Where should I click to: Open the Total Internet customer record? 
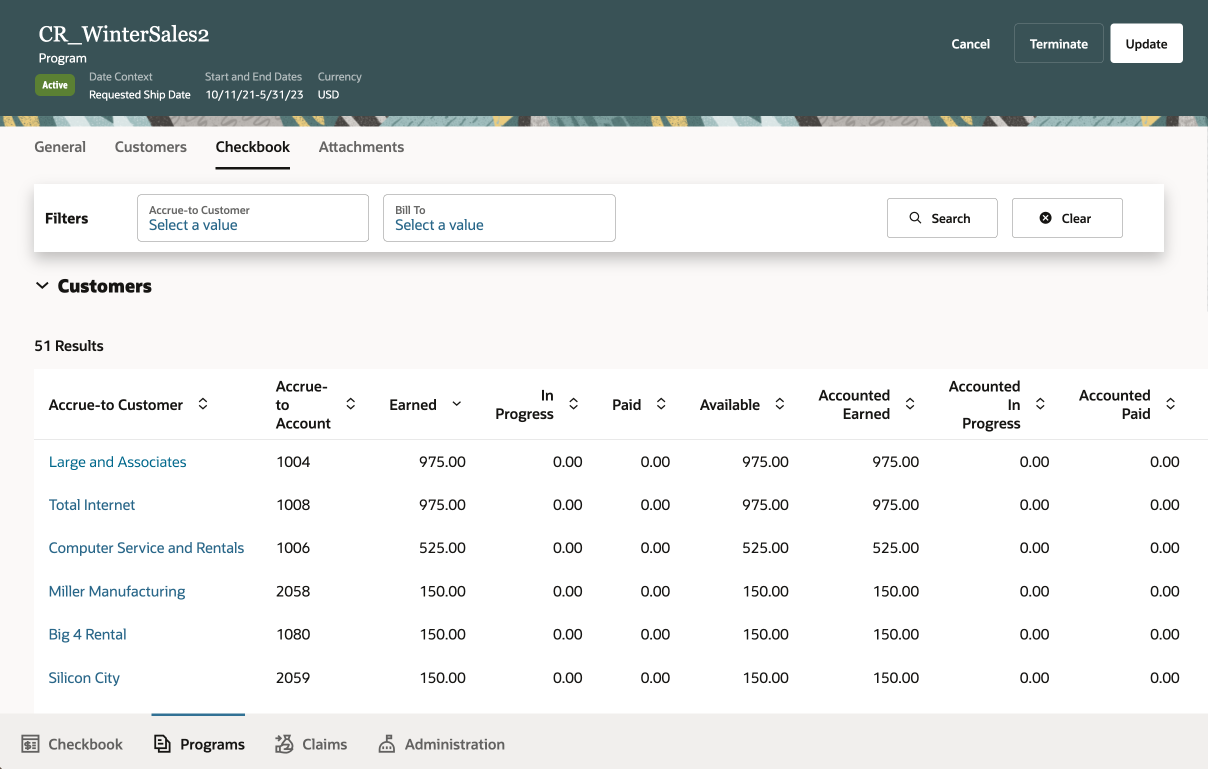pyautogui.click(x=92, y=504)
